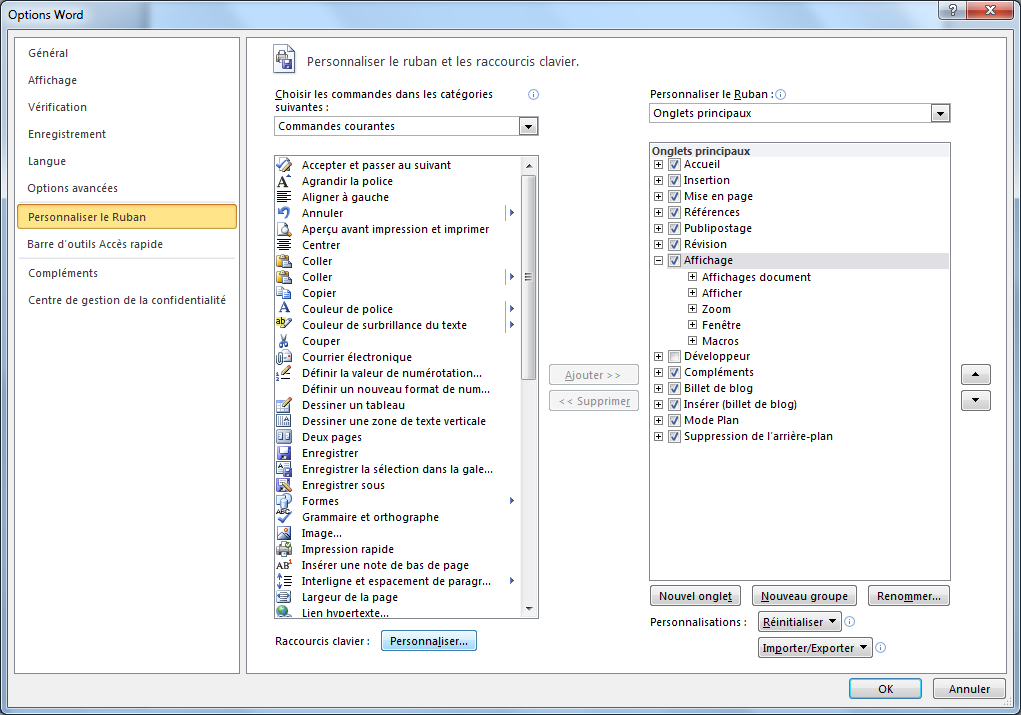Expand the Accueil tree node
Screen dimensions: 1021x715
coord(658,165)
